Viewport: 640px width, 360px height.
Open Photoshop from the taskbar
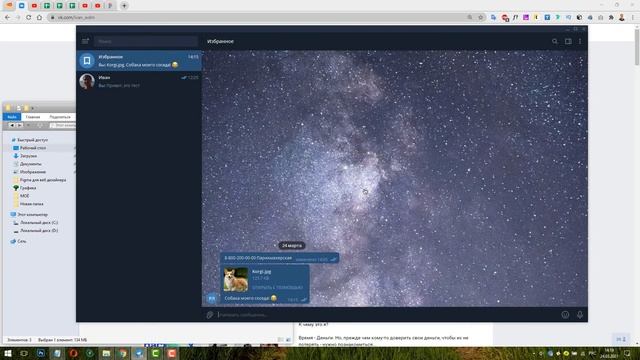pyautogui.click(x=41, y=353)
